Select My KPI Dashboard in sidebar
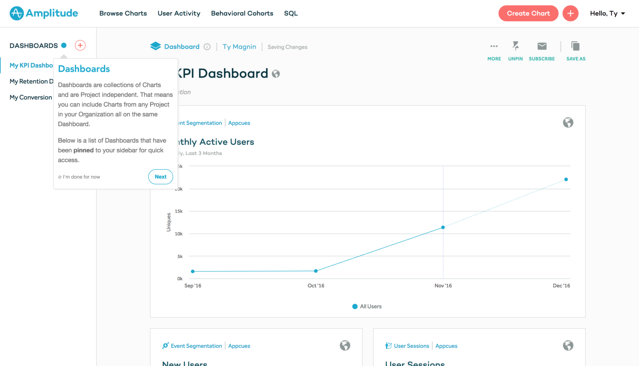The height and width of the screenshot is (366, 639). tap(31, 65)
